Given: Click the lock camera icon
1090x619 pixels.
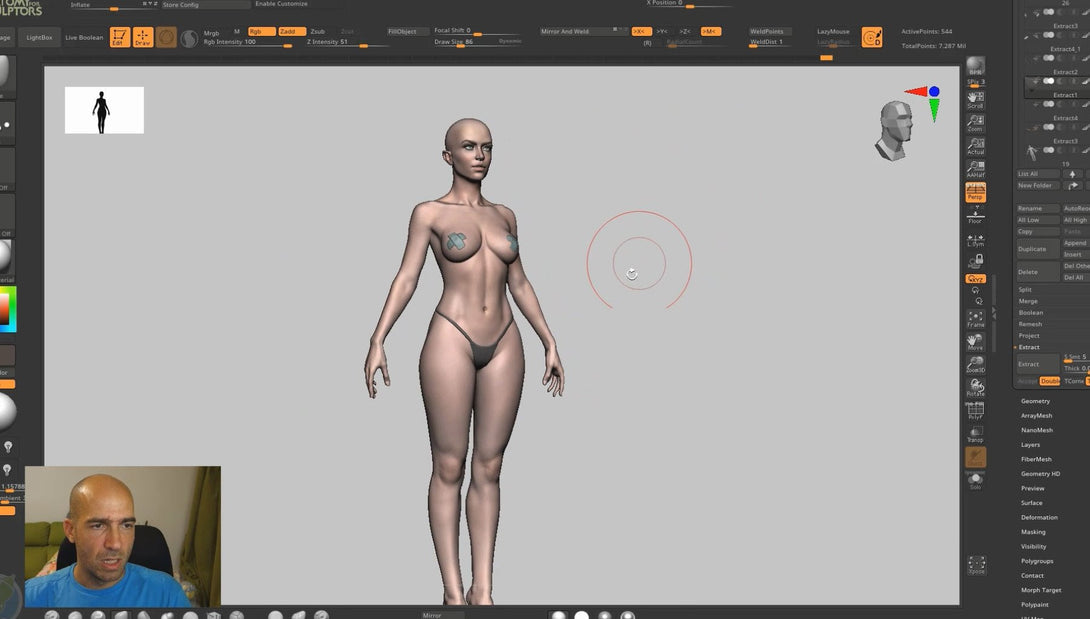Looking at the screenshot, I should (x=975, y=261).
